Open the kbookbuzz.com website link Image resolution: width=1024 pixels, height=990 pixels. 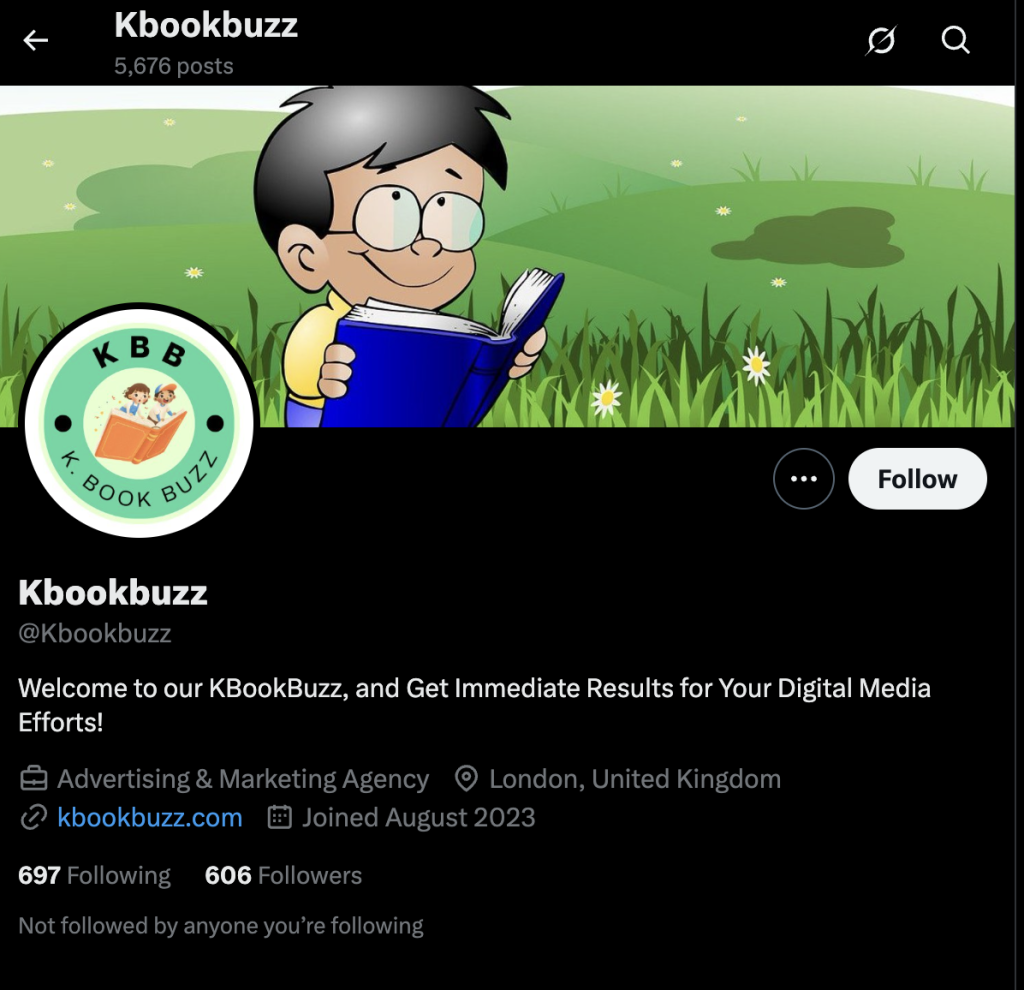tap(150, 818)
